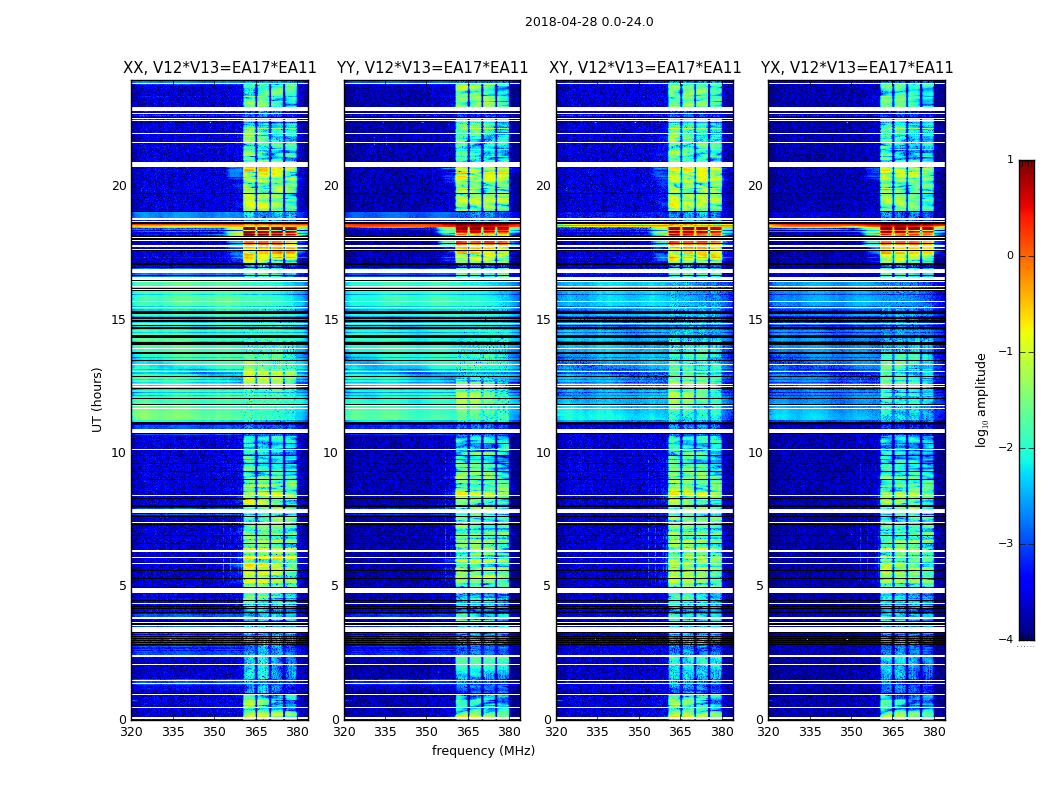Pick the yellow region of the colorbar
This screenshot has height=800, width=1050.
click(x=1026, y=338)
